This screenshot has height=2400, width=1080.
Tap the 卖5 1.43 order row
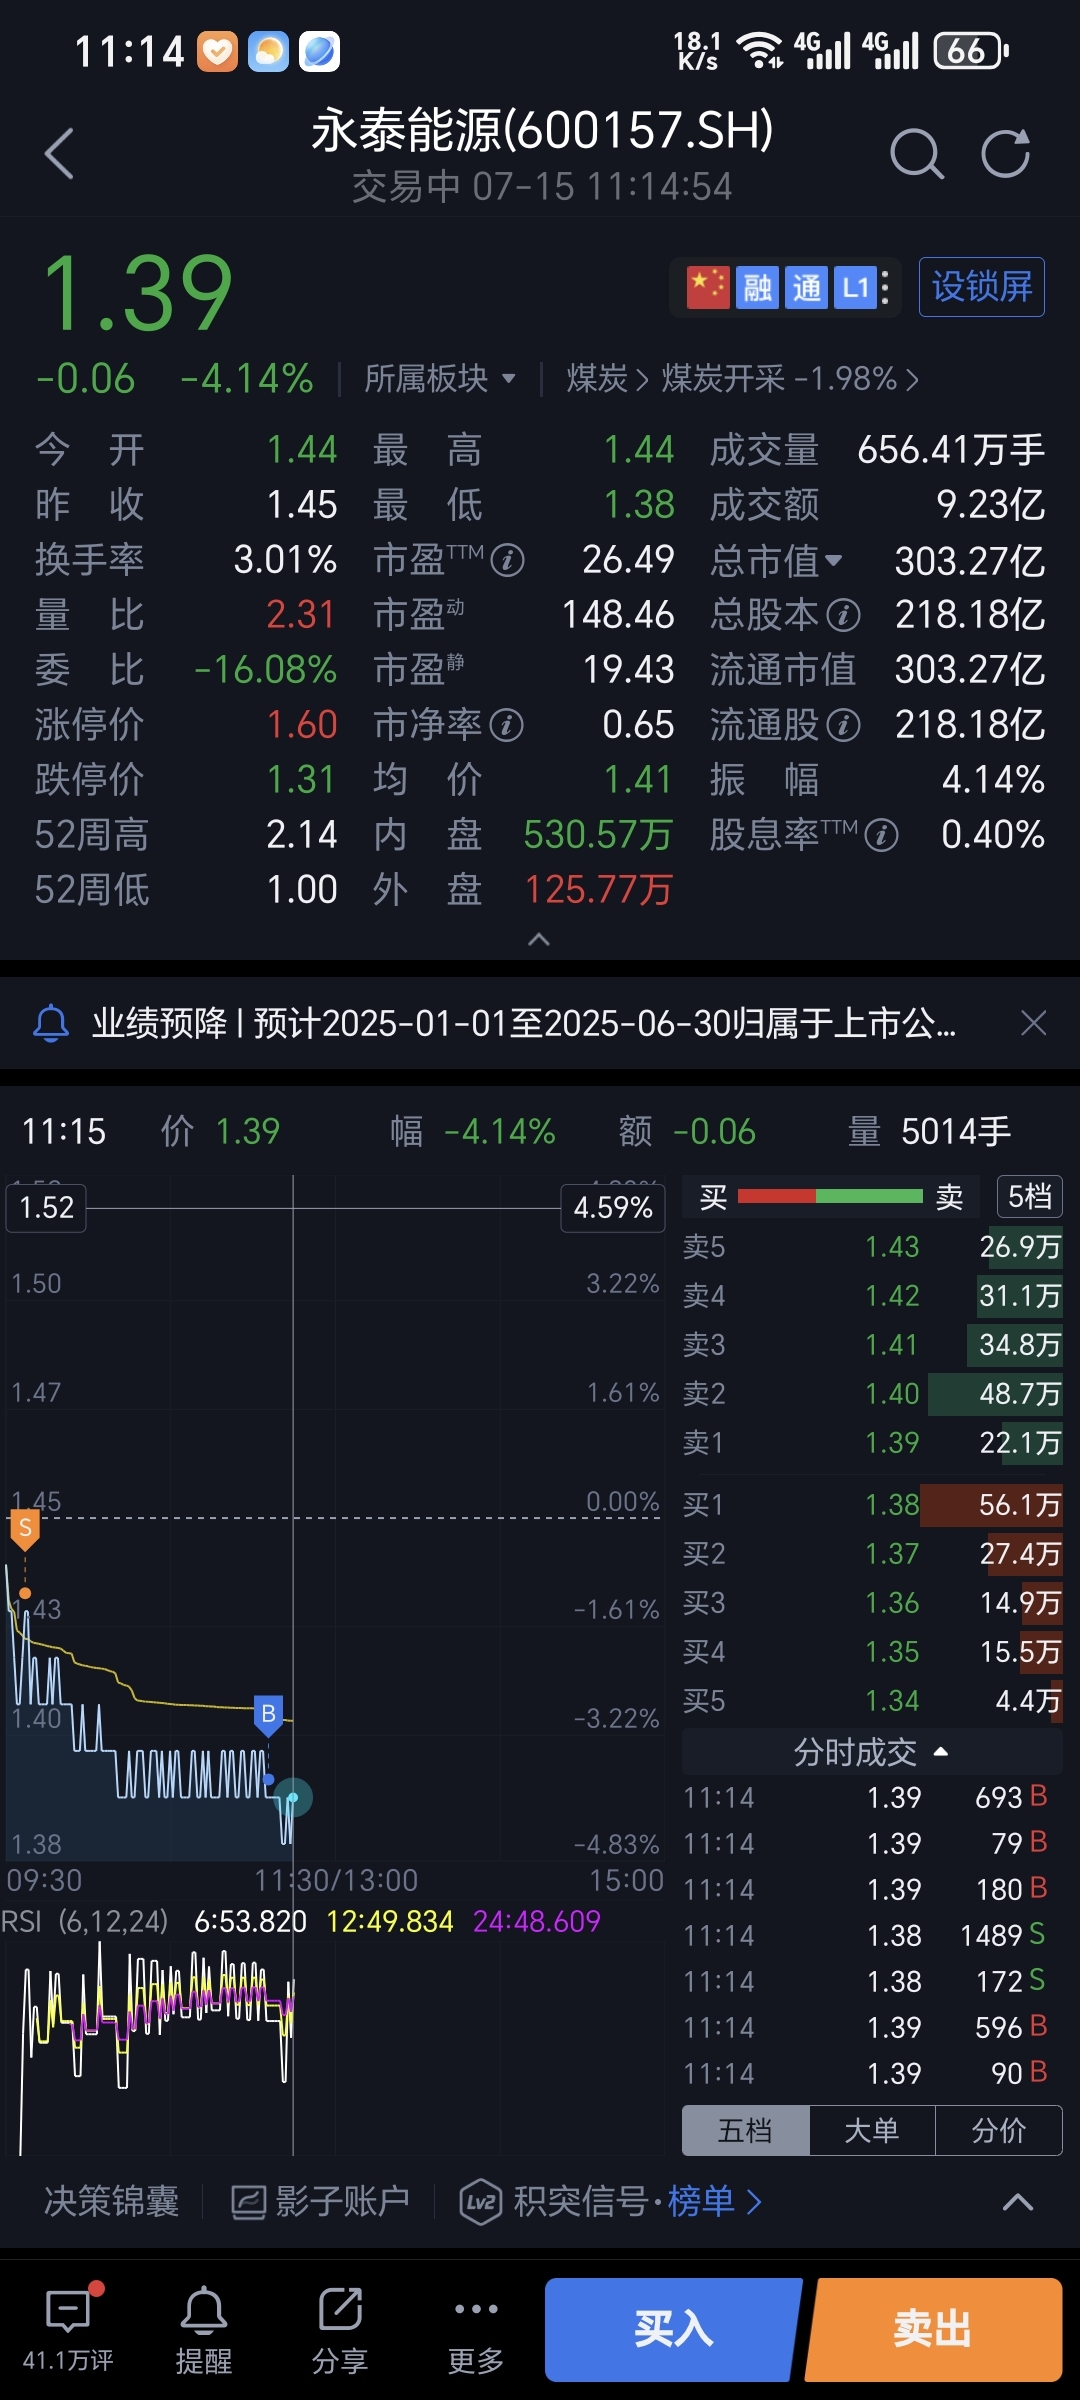872,1246
